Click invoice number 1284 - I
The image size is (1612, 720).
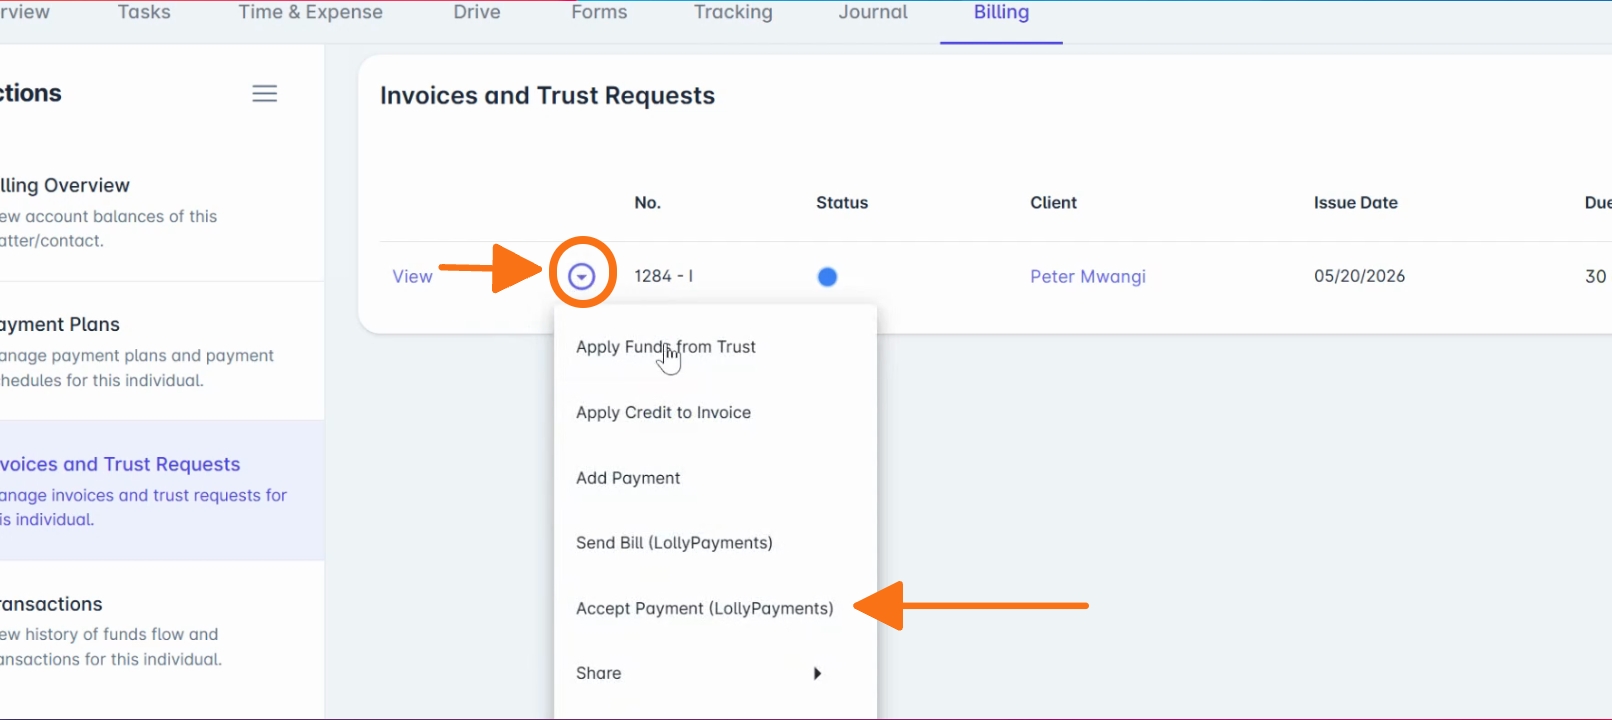point(663,276)
